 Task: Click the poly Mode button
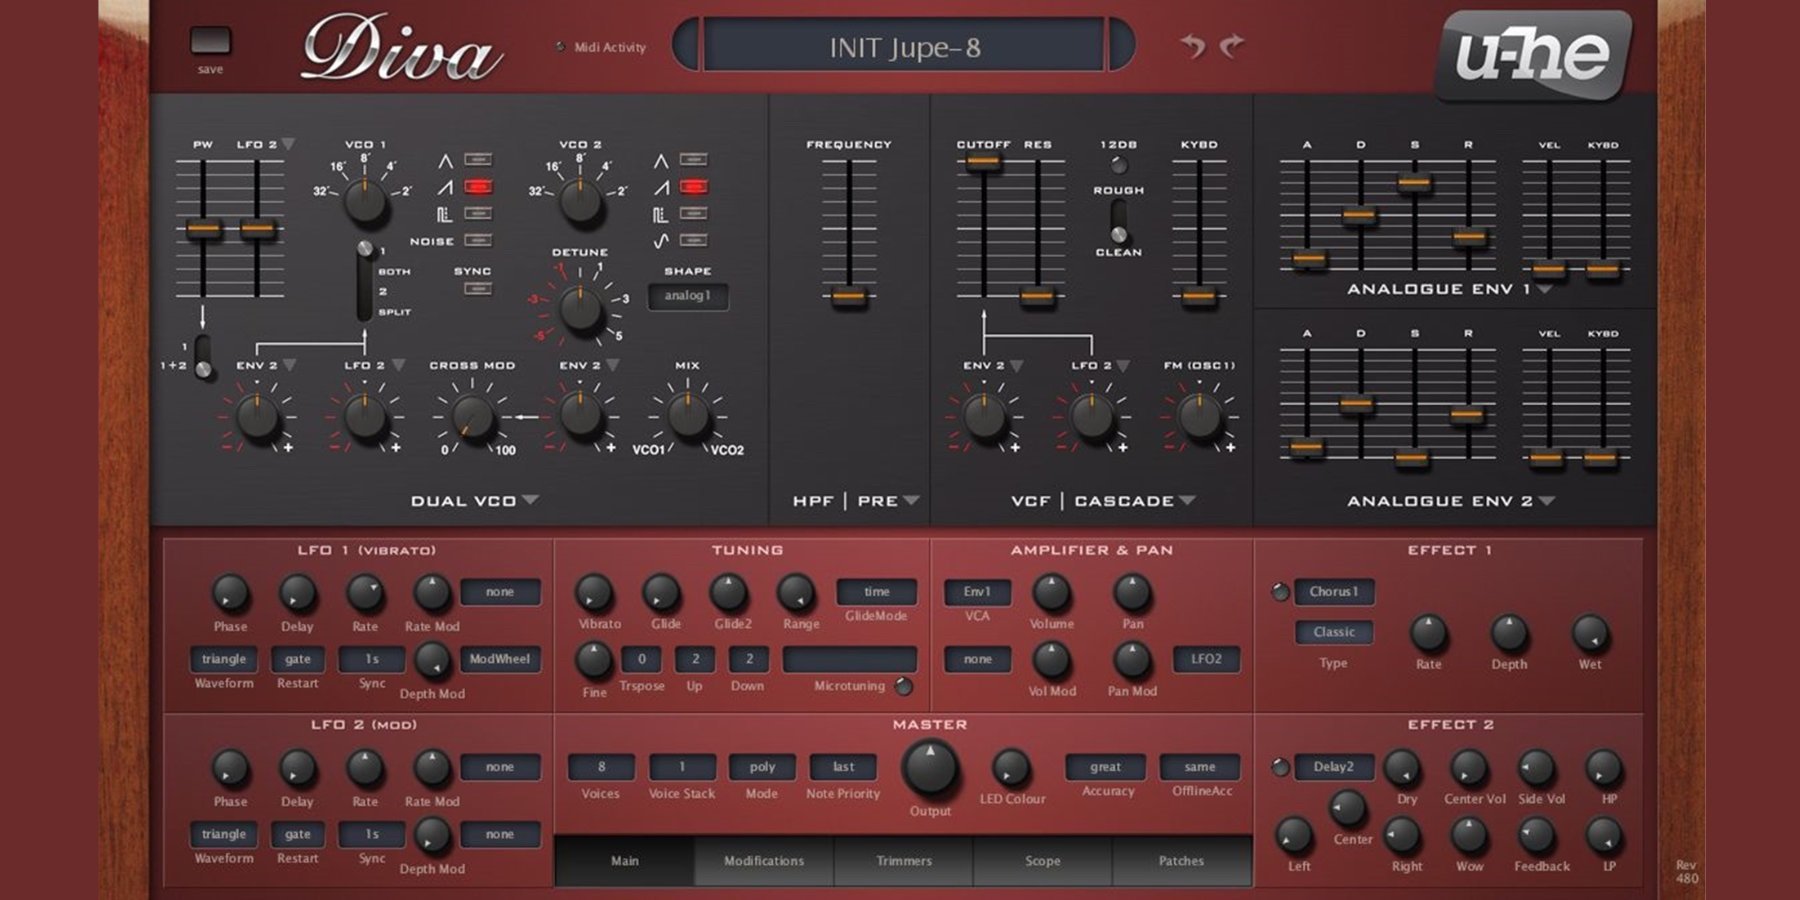[x=762, y=767]
